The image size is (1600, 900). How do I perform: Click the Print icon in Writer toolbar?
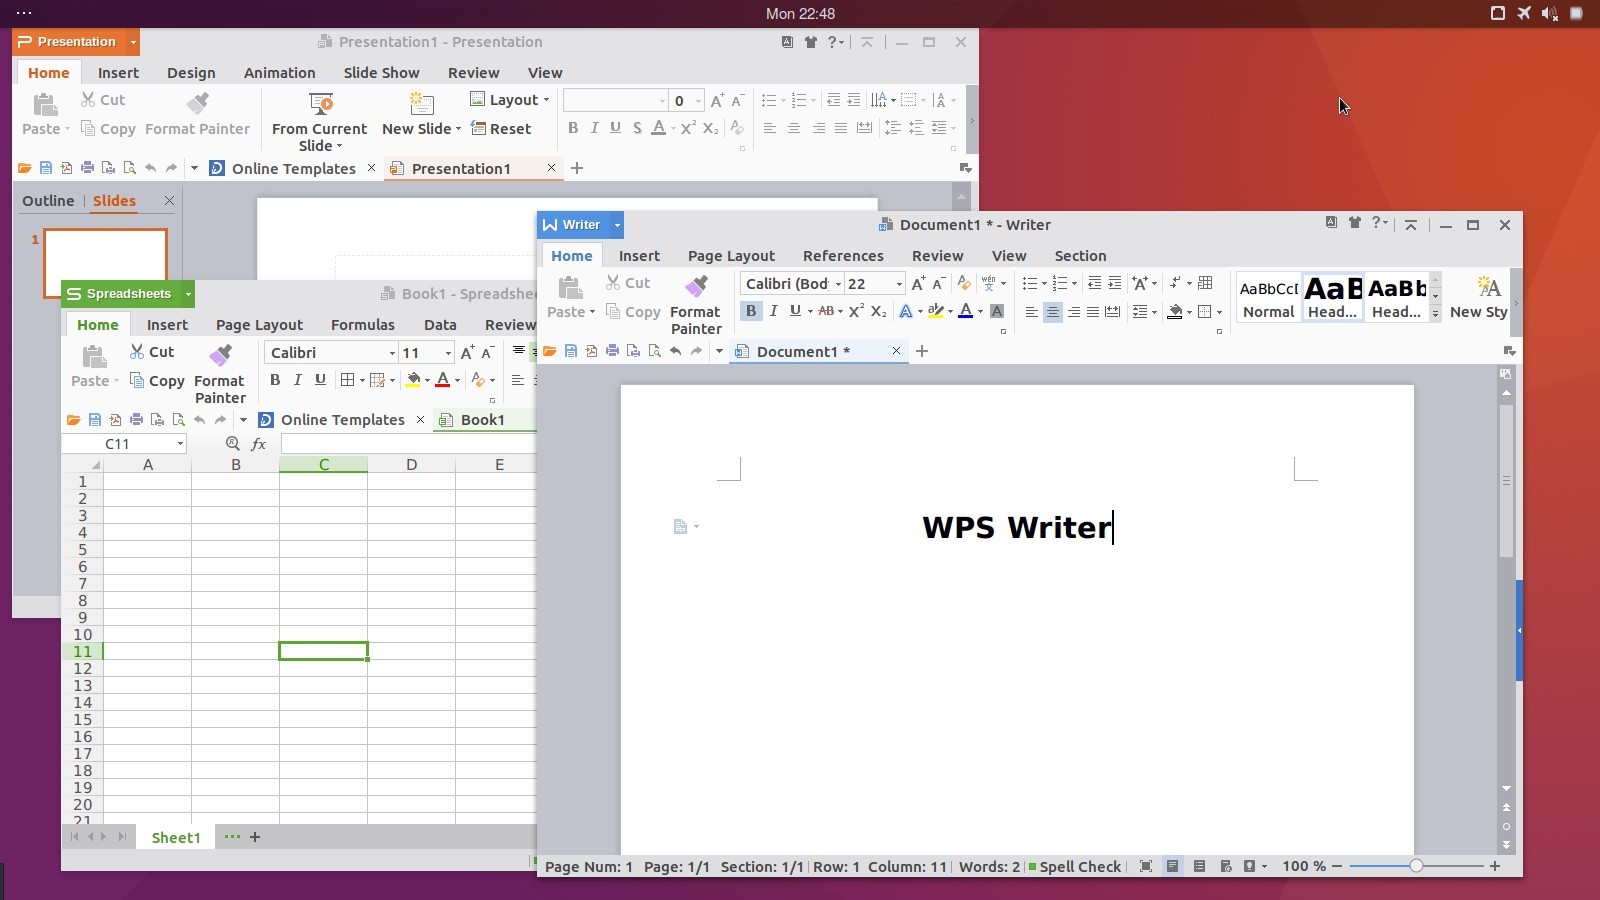point(613,351)
